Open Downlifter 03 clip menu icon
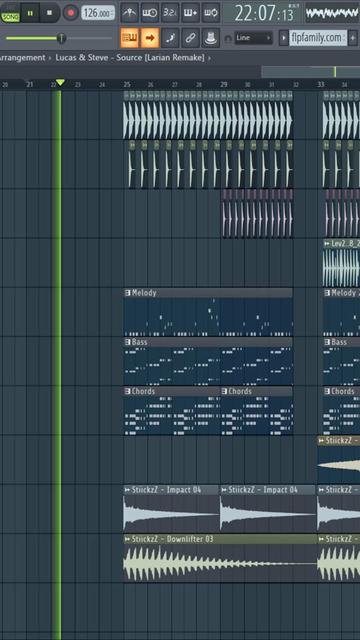Screen dimensions: 360x640 [127, 539]
